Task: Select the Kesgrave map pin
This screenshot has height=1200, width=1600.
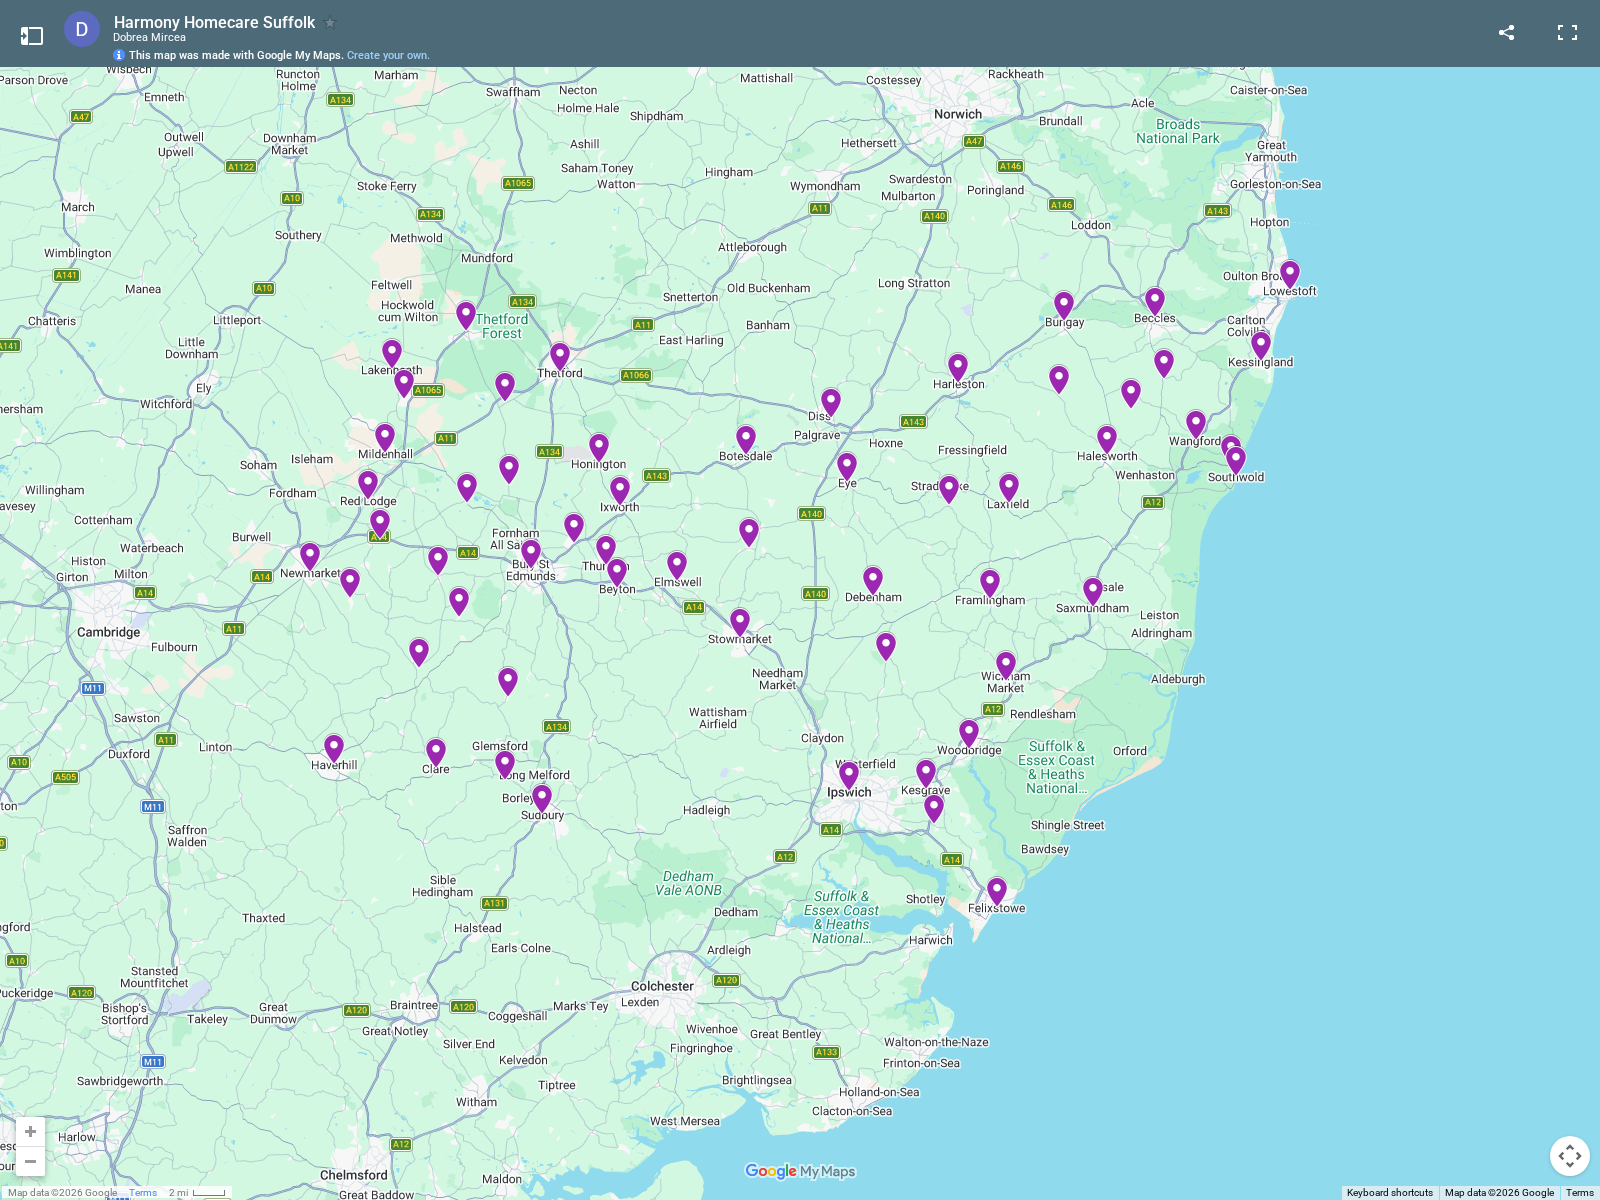Action: [926, 773]
